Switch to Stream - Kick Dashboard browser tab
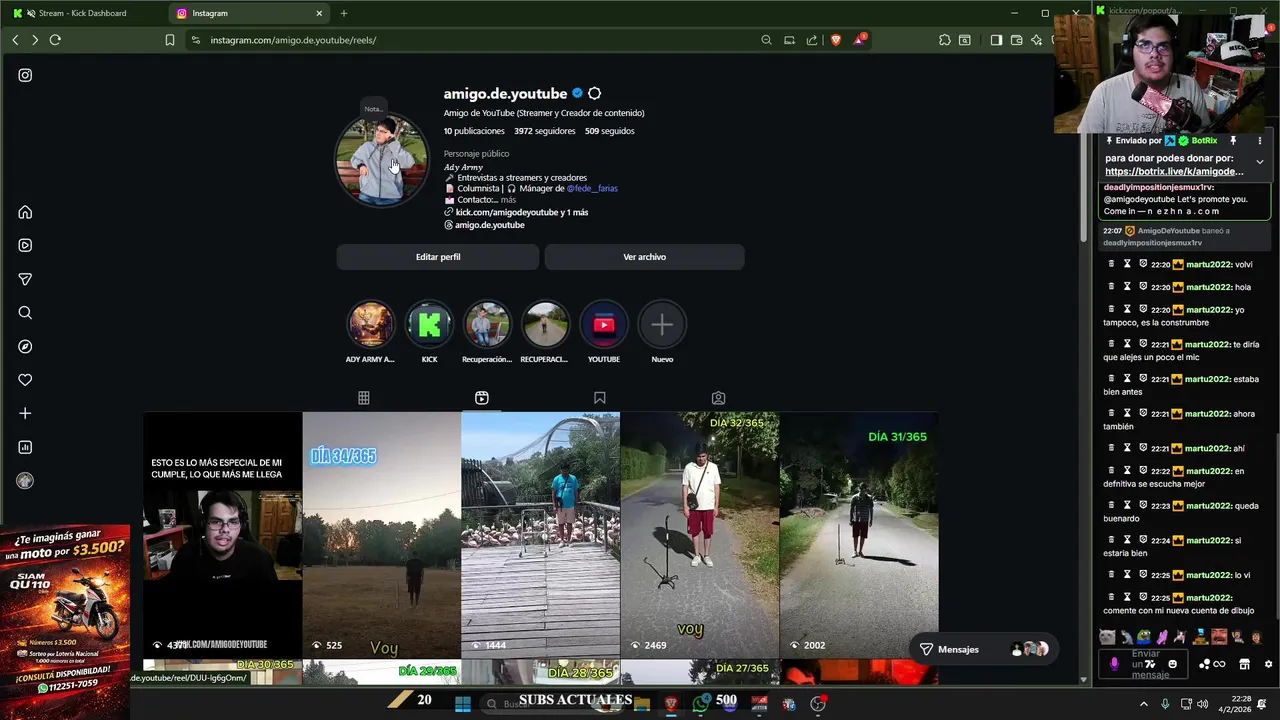 click(84, 13)
